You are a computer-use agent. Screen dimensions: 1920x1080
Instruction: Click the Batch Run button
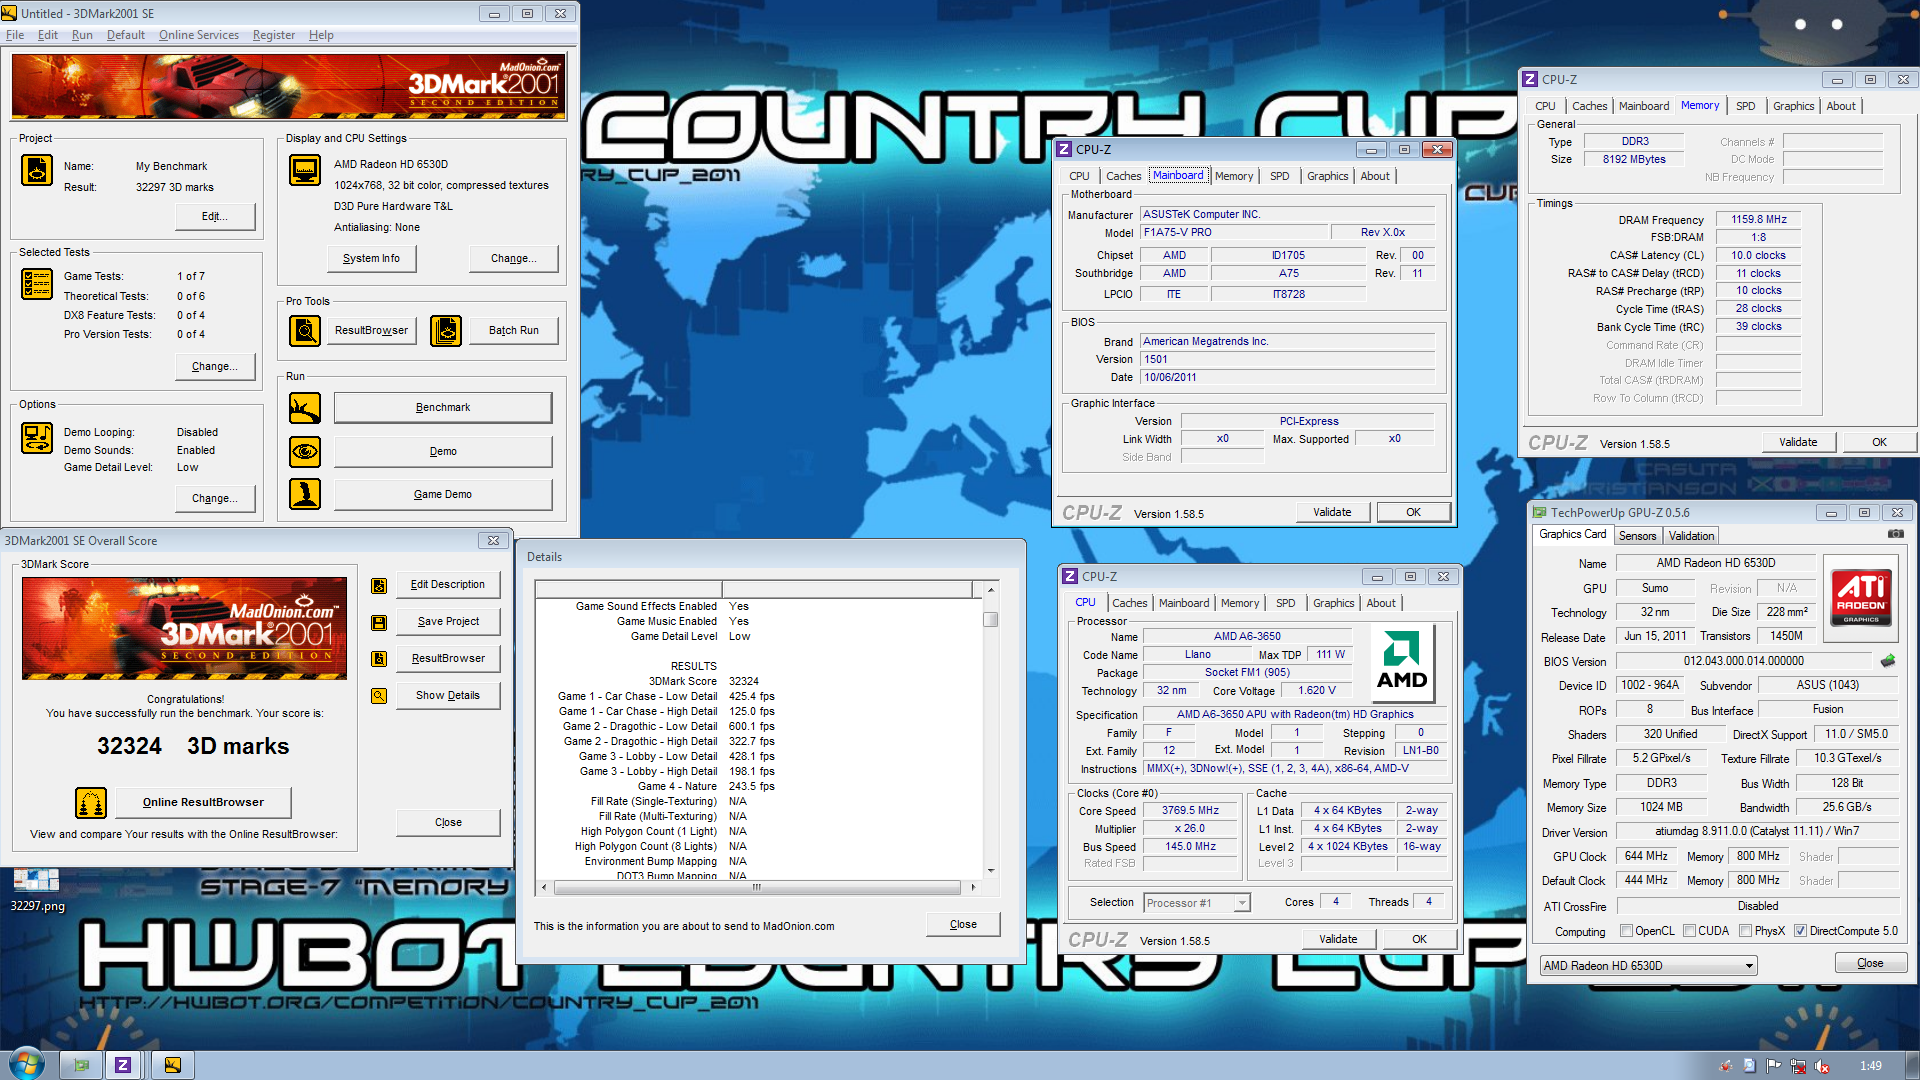tap(513, 331)
